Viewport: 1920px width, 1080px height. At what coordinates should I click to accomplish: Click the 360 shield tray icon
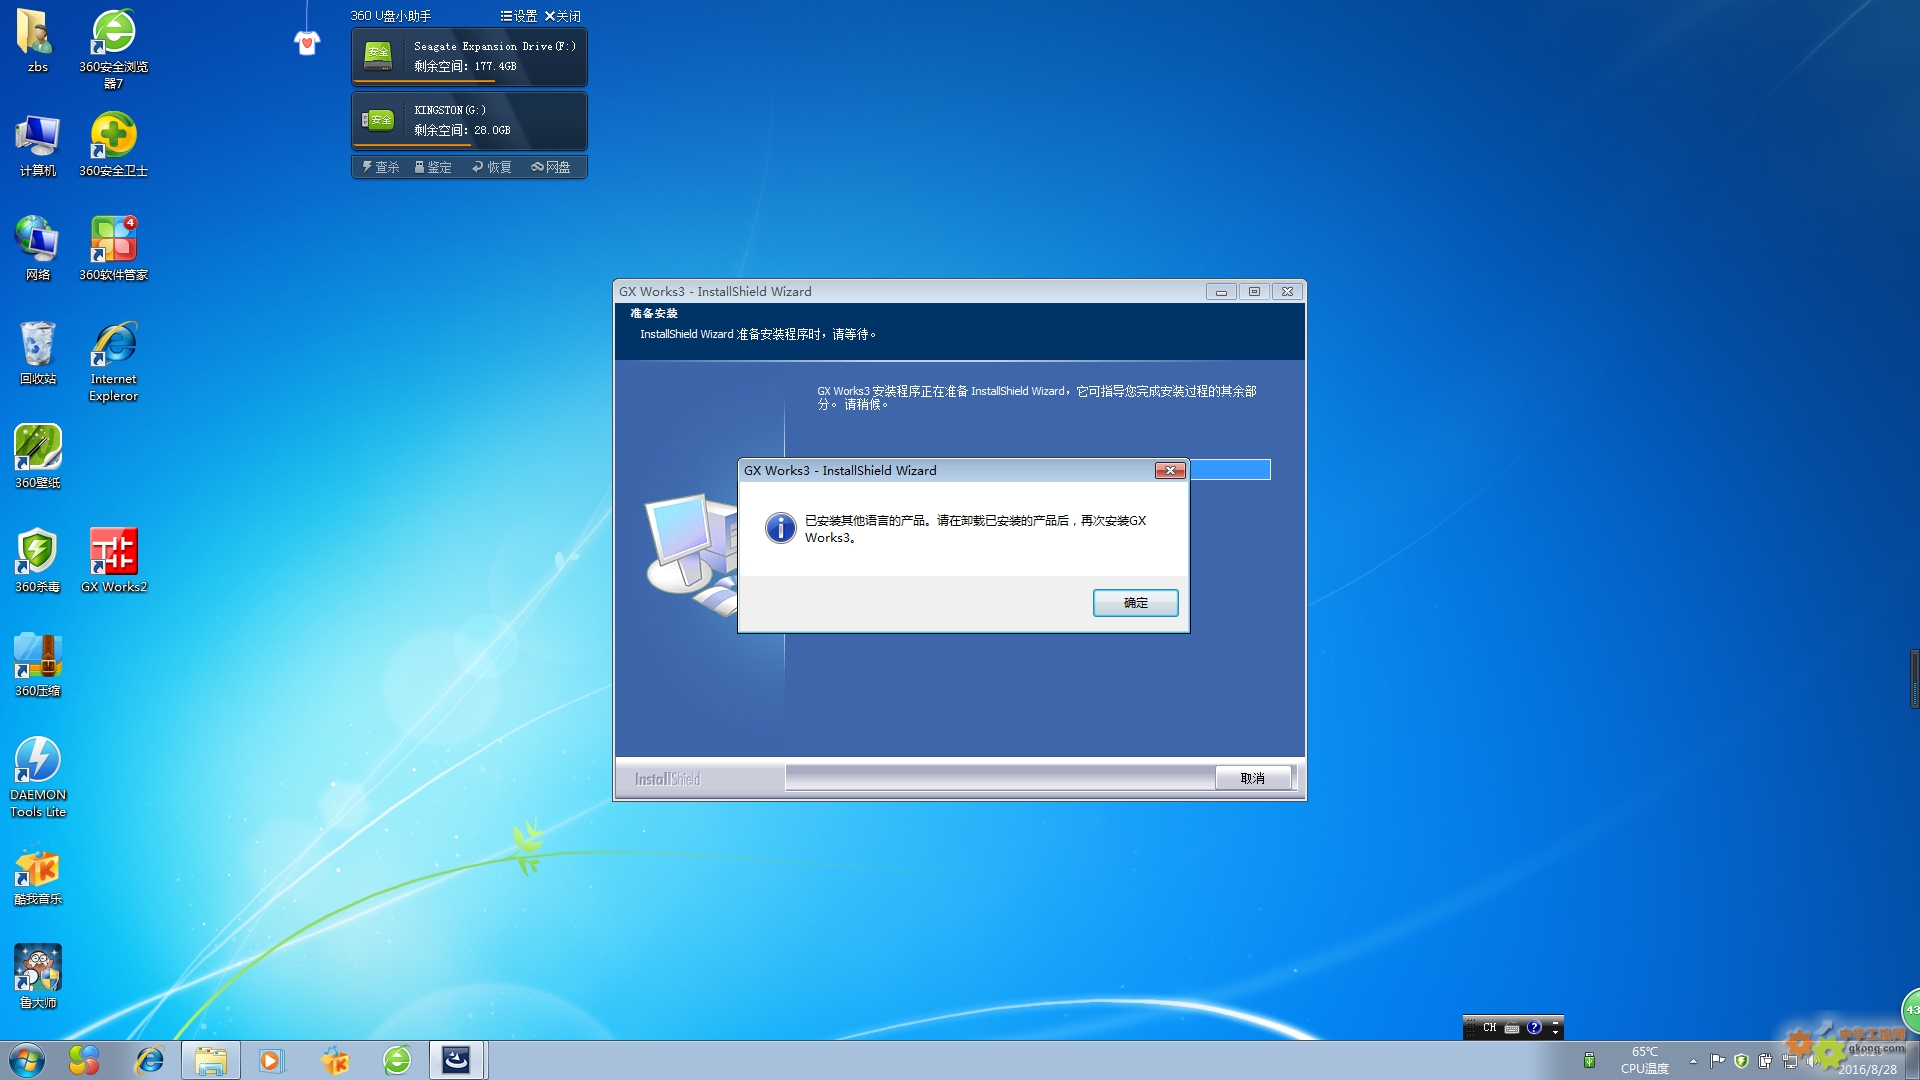click(1741, 1061)
